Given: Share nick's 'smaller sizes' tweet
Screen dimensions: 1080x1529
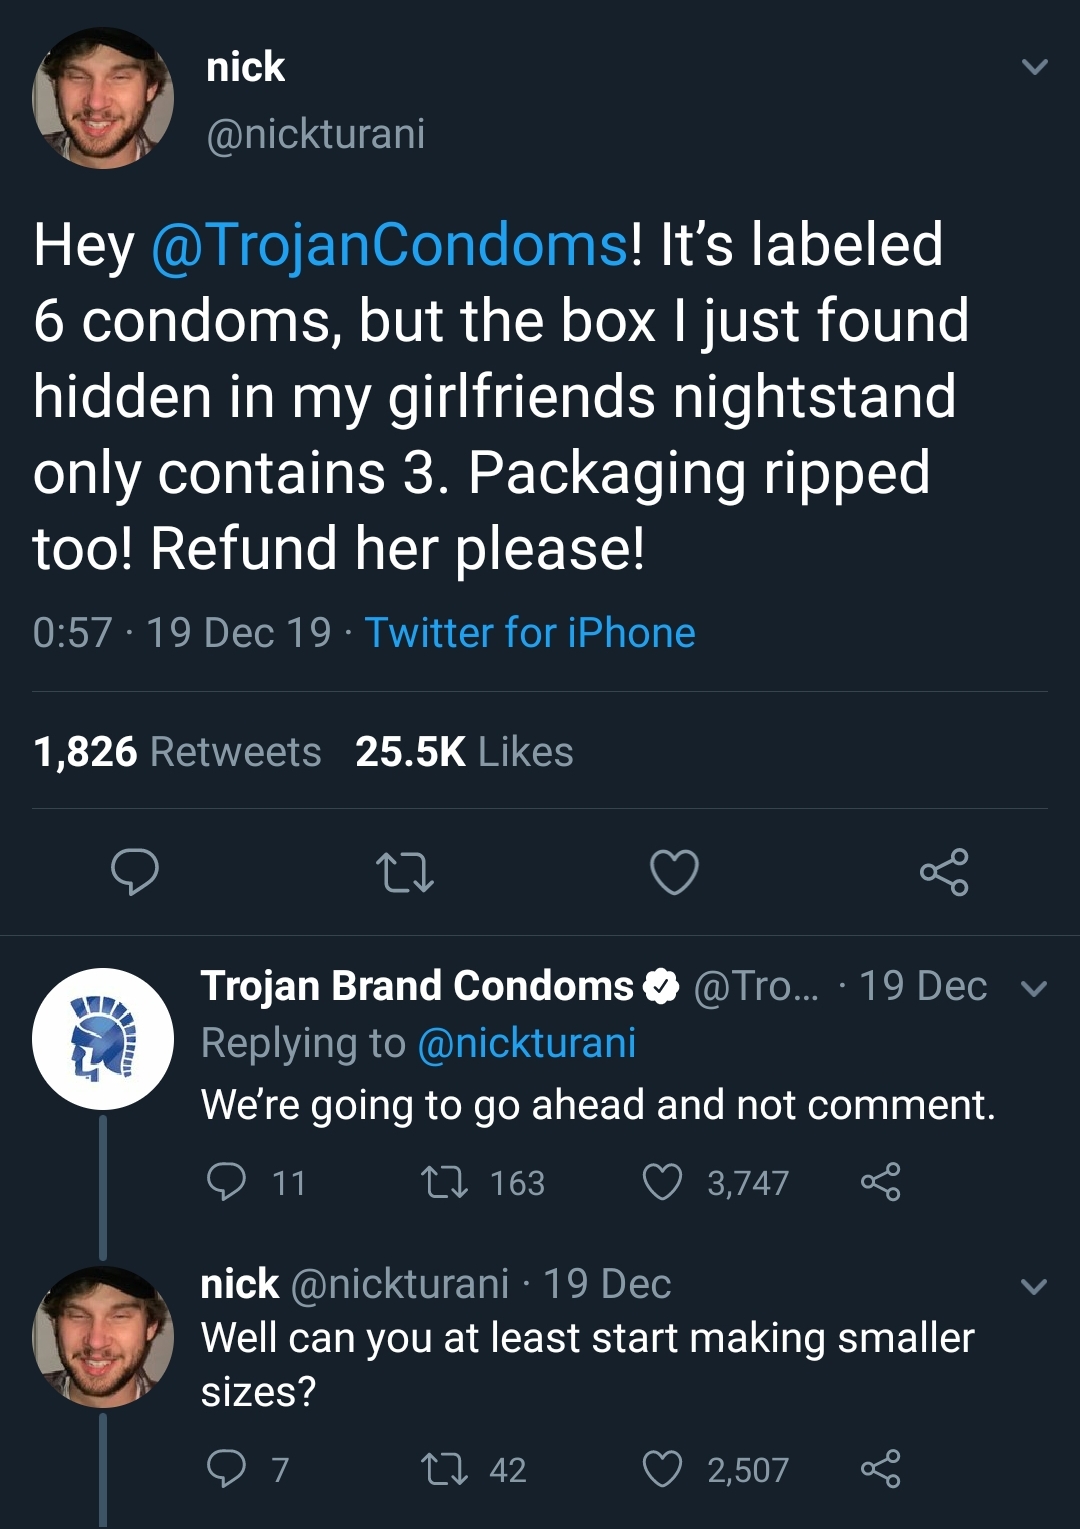Looking at the screenshot, I should pos(880,1469).
